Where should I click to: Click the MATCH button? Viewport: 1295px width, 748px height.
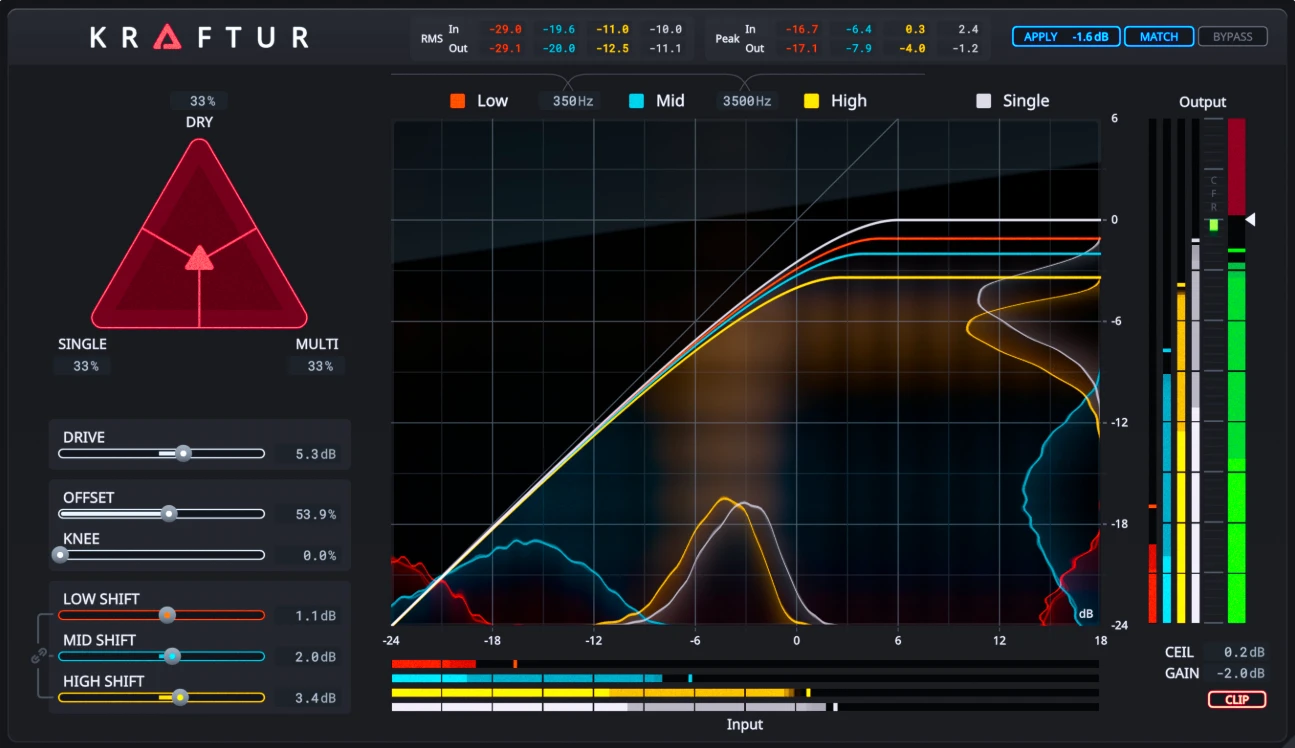(1159, 37)
